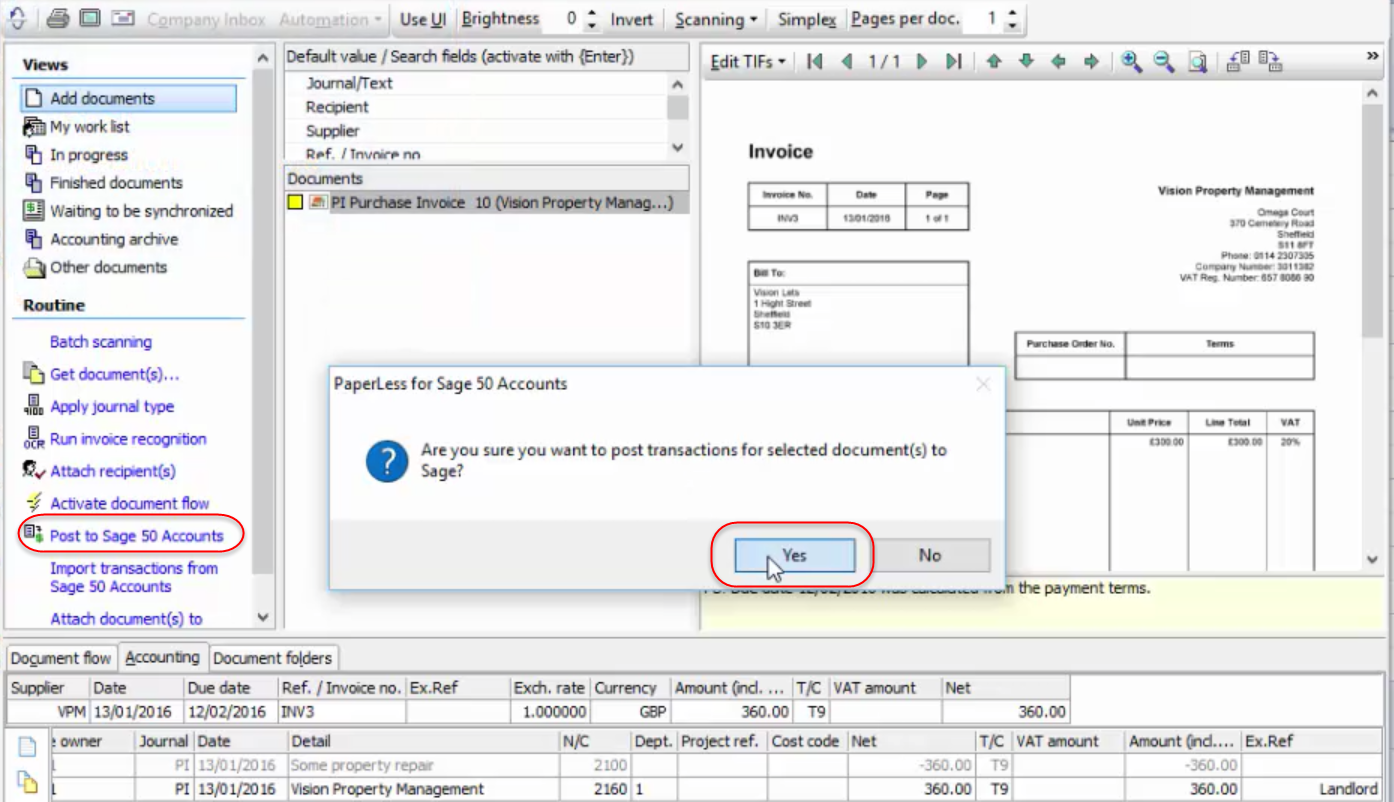Decrease Pages per doc. with down arrow
The width and height of the screenshot is (1394, 802).
pyautogui.click(x=1012, y=25)
